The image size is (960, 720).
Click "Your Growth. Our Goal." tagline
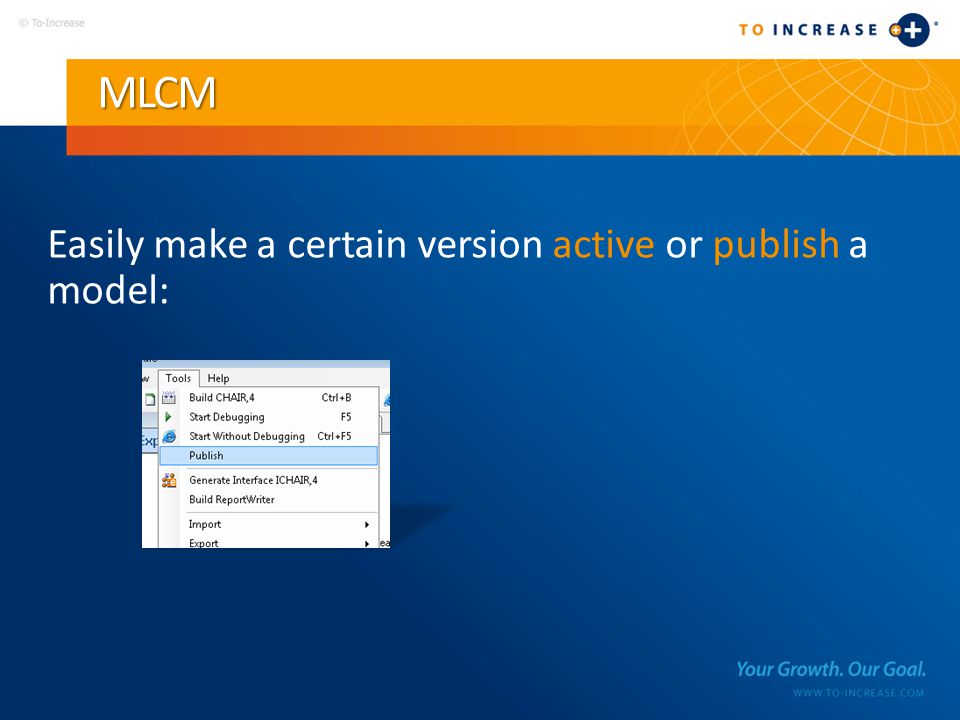tap(831, 669)
